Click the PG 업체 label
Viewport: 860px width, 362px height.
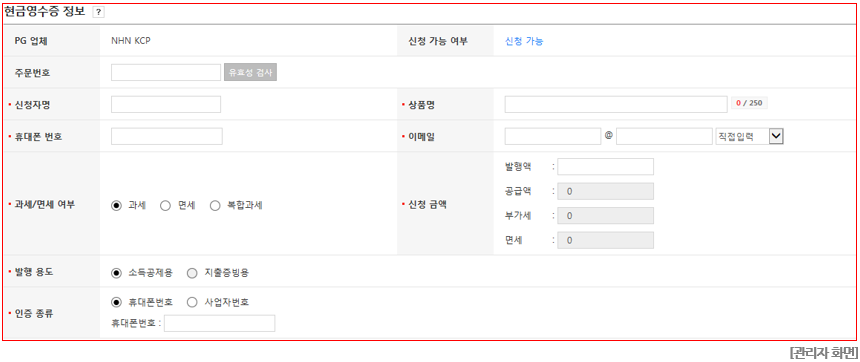[32, 41]
